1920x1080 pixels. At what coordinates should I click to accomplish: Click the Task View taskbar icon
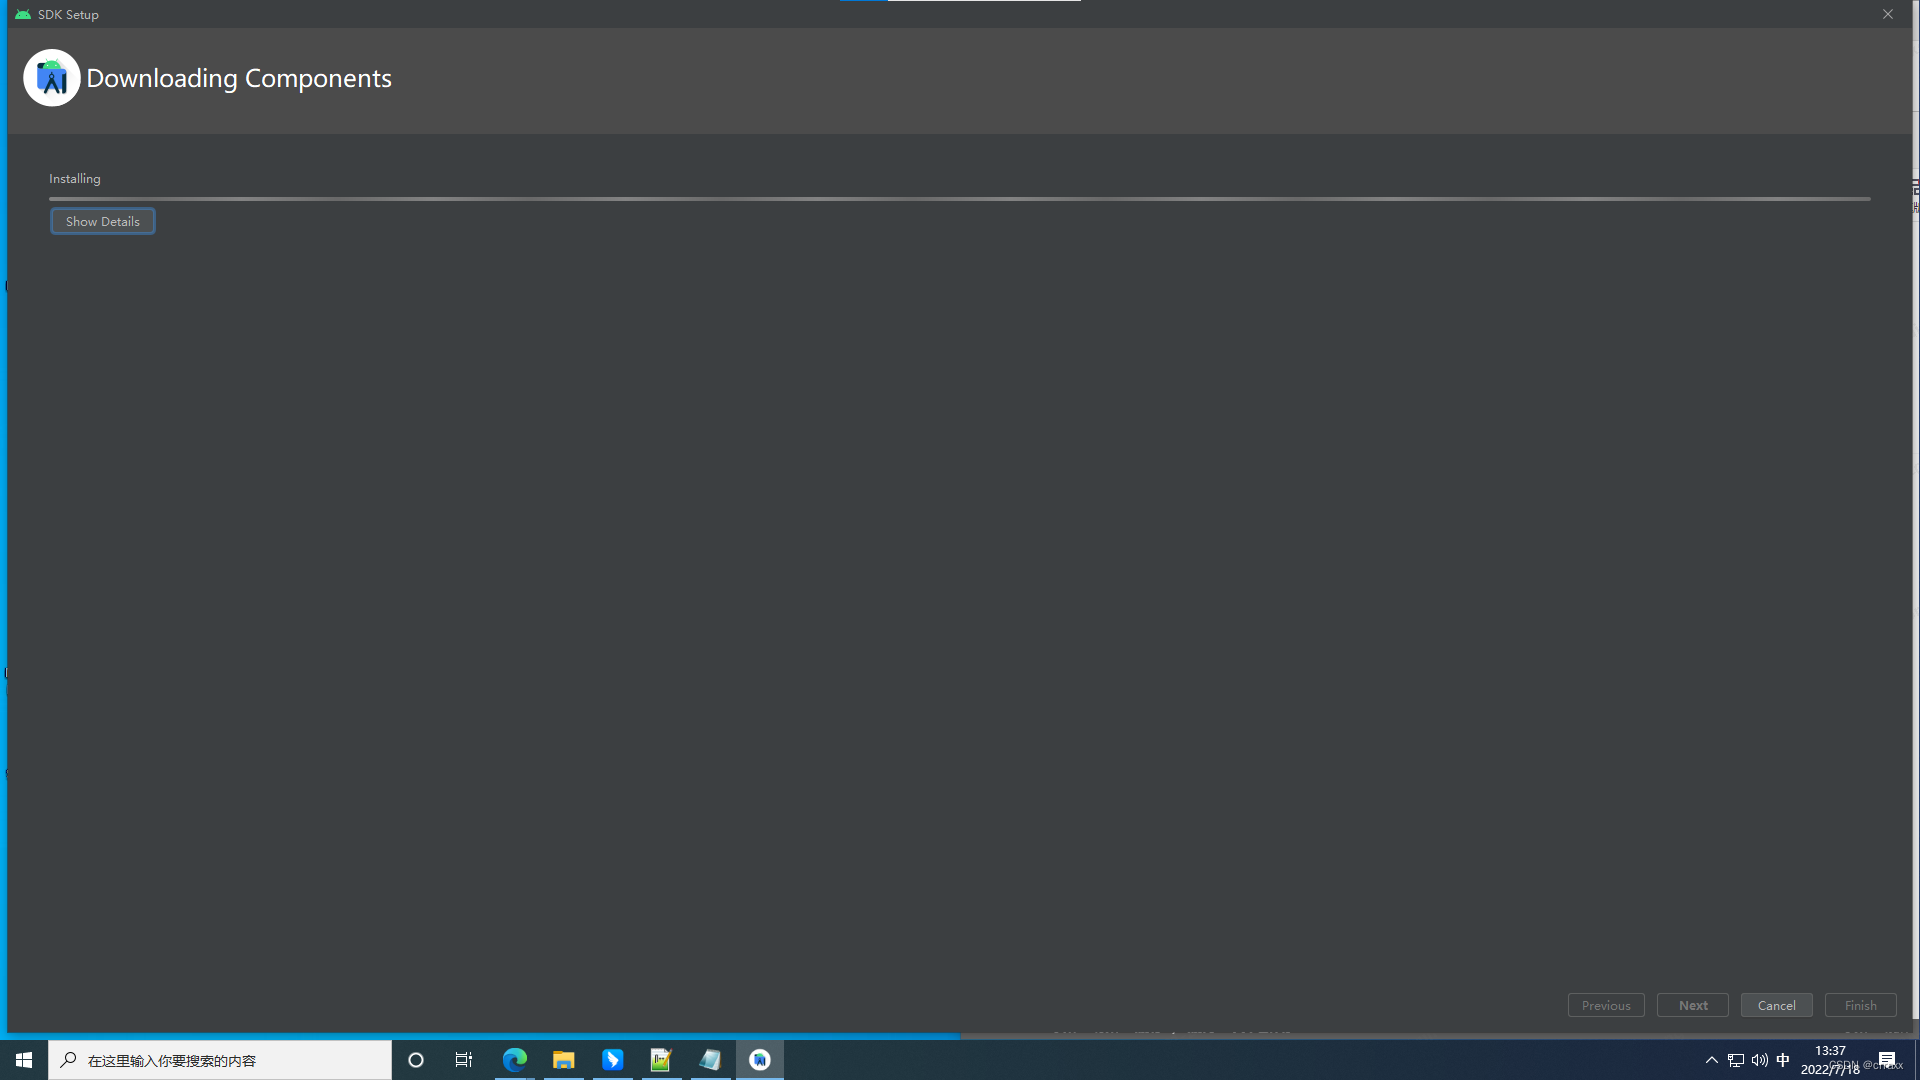(x=464, y=1060)
